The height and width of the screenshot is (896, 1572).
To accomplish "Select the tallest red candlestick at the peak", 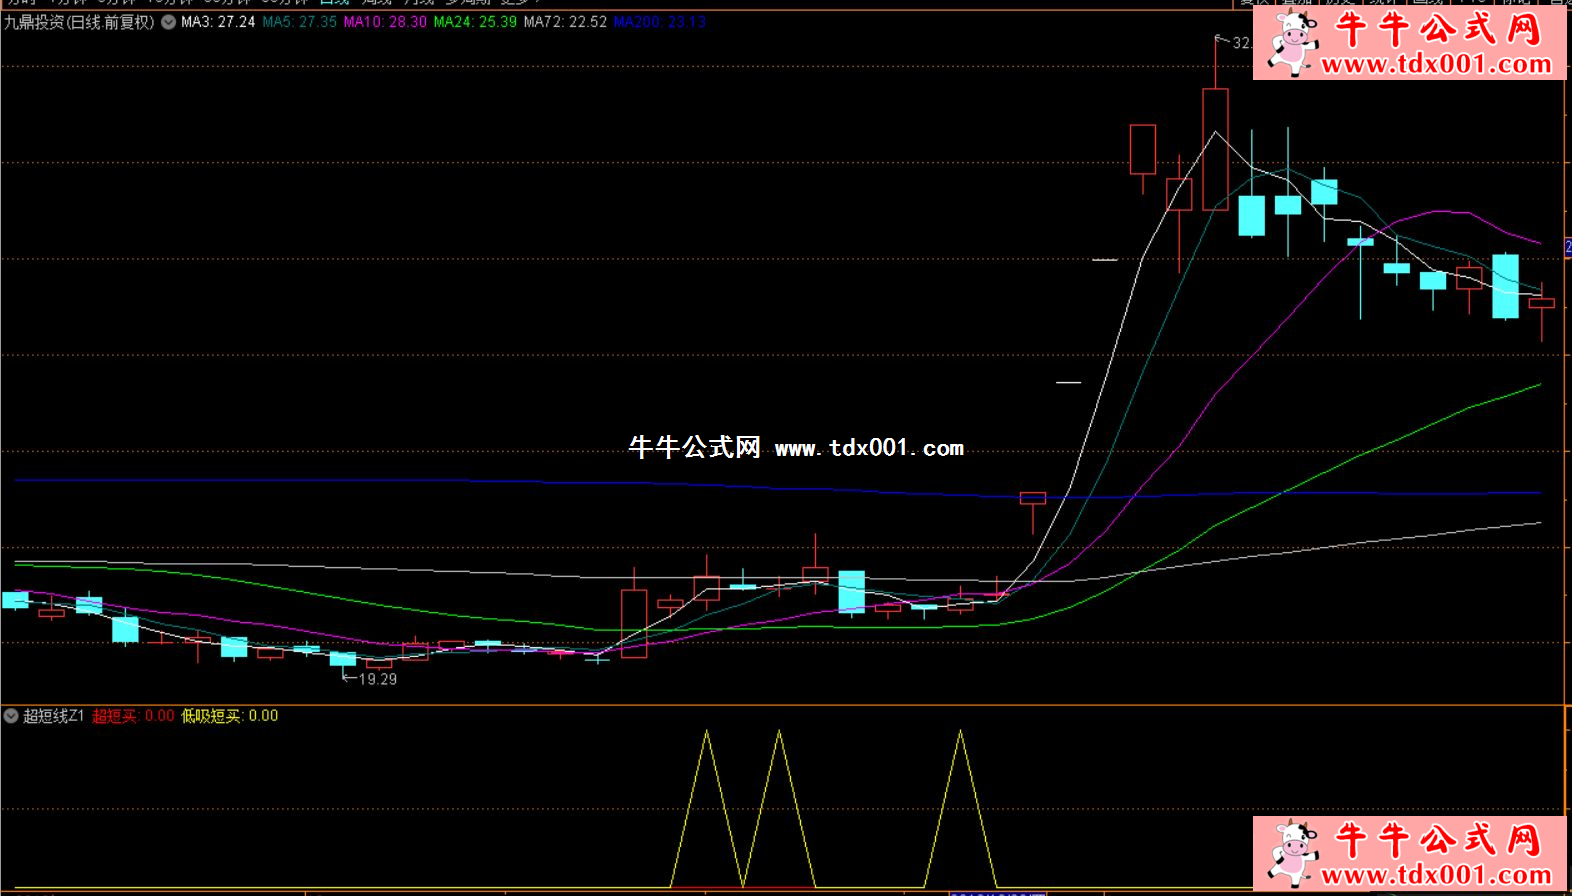I will 1215,149.
